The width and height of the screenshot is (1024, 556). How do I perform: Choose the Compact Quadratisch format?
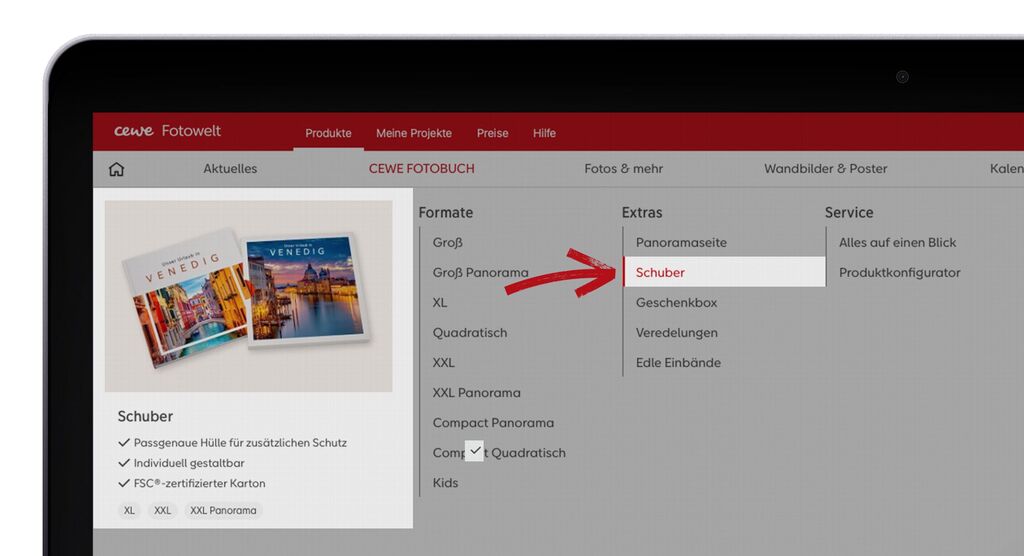[x=499, y=453]
